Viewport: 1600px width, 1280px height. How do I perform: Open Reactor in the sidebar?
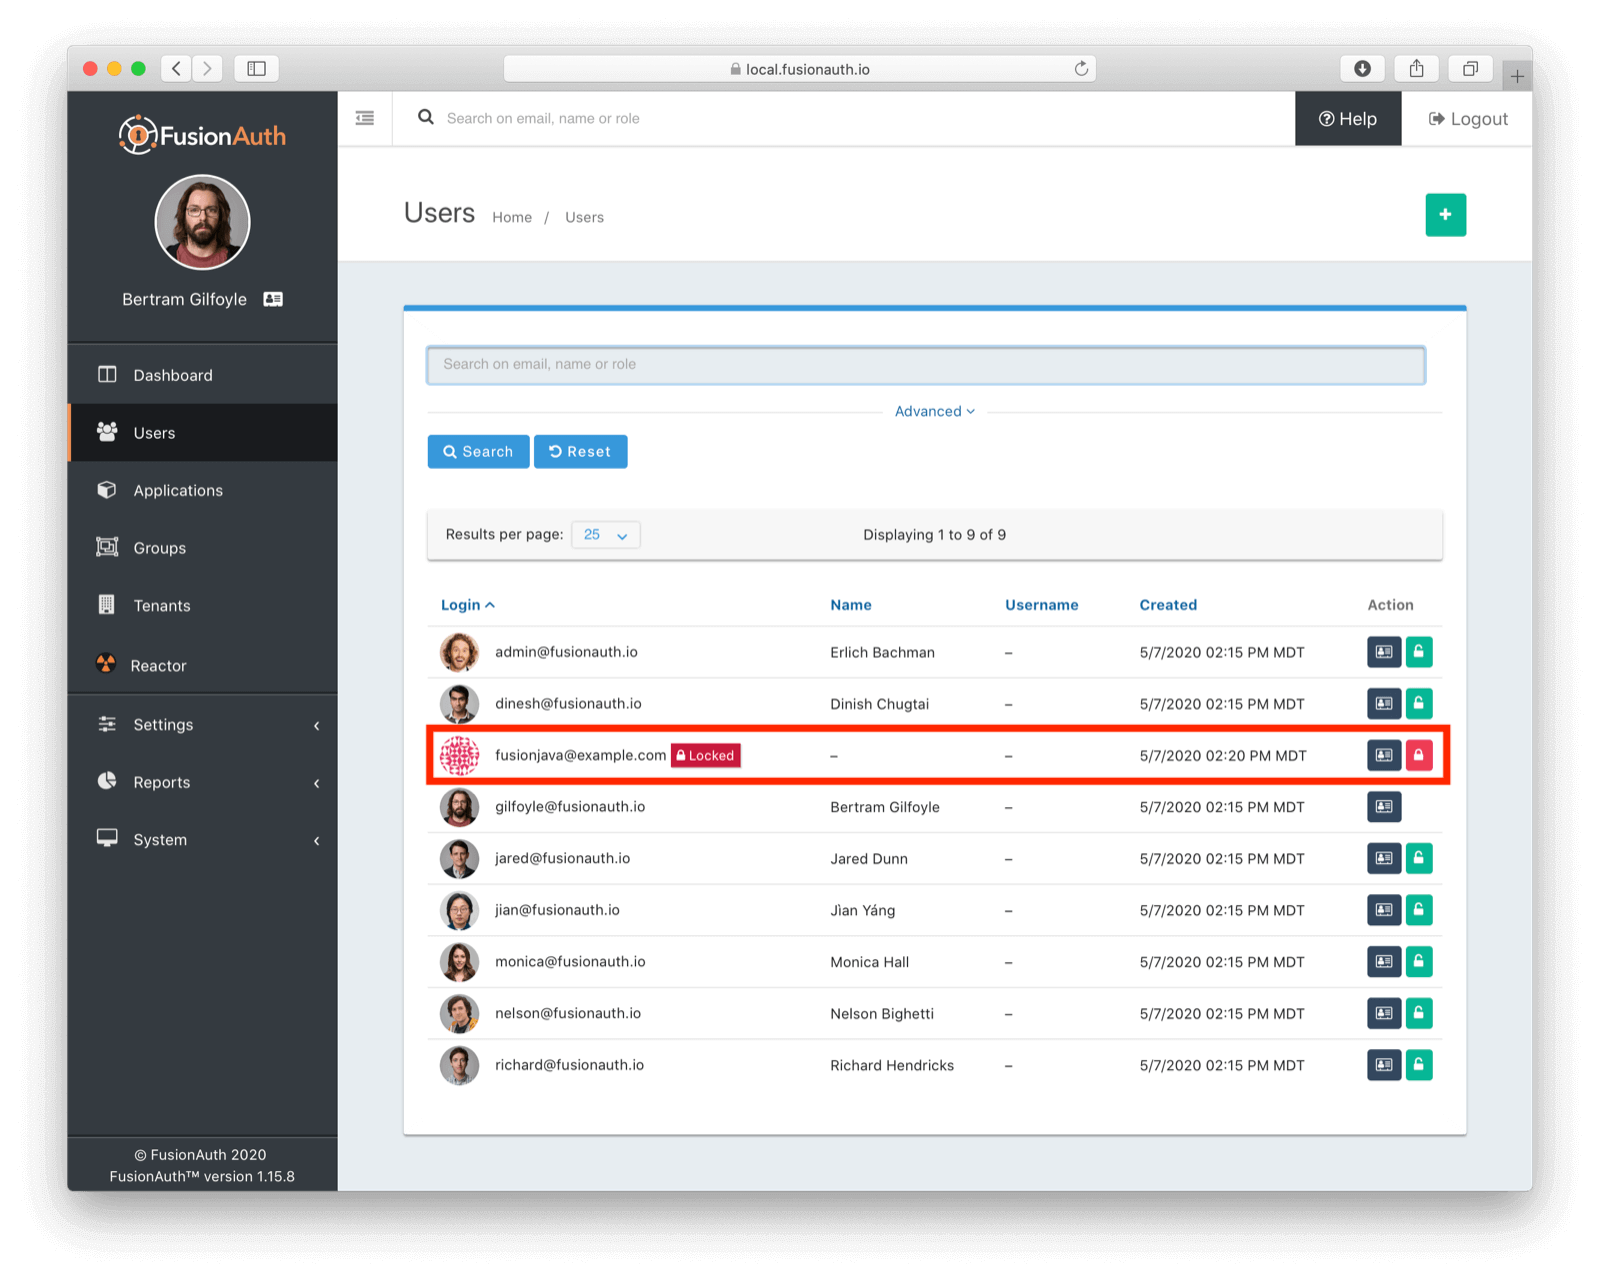coord(202,665)
